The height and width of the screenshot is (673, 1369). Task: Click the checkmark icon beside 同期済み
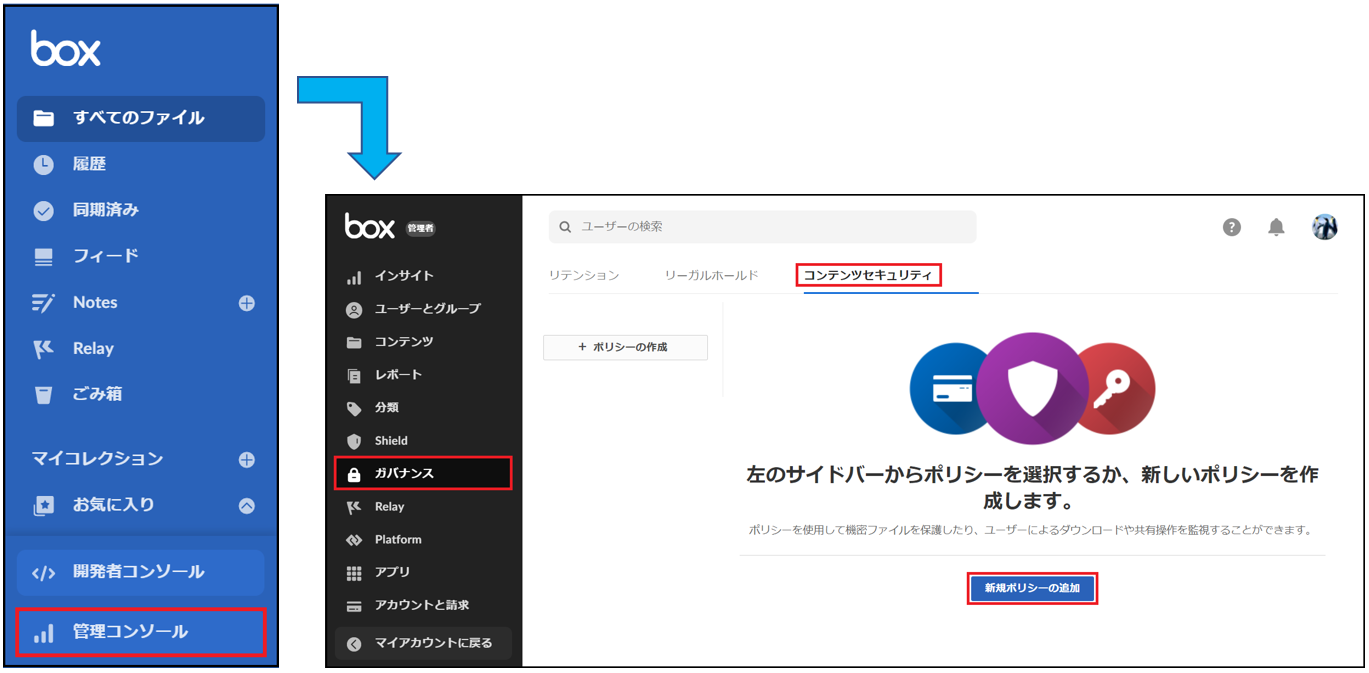[x=43, y=211]
